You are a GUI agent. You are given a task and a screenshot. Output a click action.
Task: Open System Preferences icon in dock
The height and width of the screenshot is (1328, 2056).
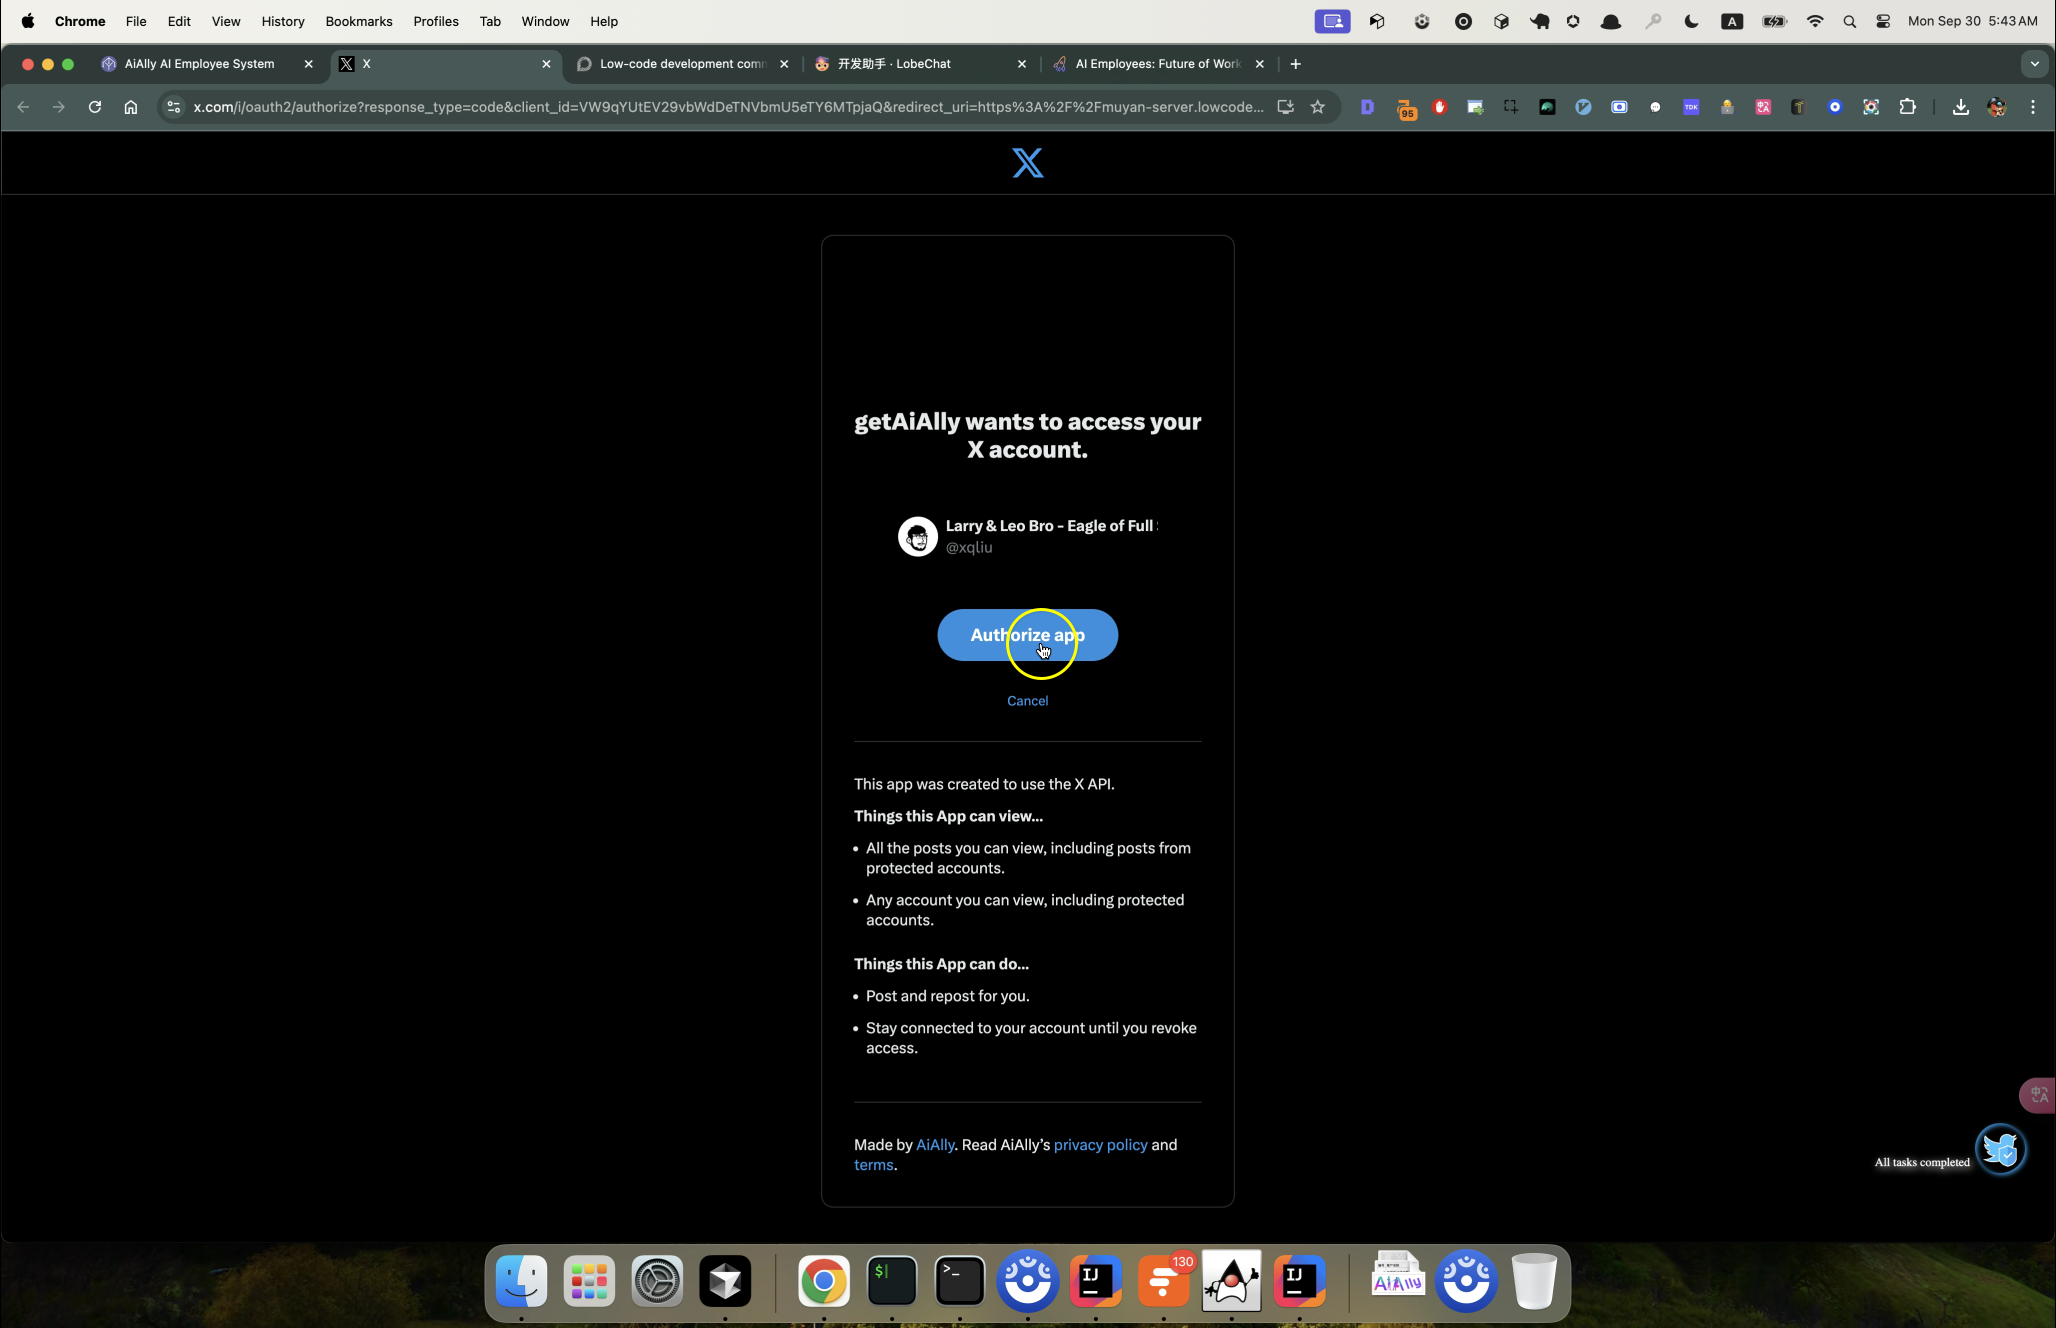(x=656, y=1282)
